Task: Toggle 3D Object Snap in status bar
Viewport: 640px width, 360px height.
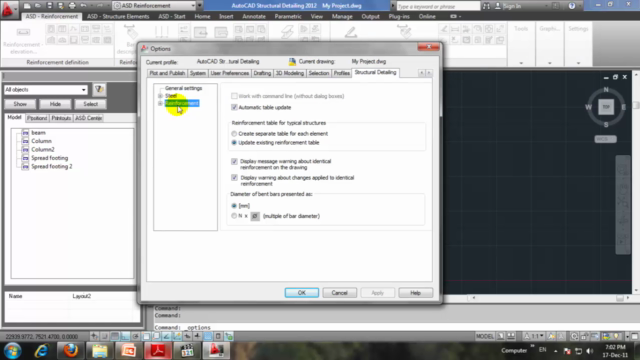Action: (156, 336)
